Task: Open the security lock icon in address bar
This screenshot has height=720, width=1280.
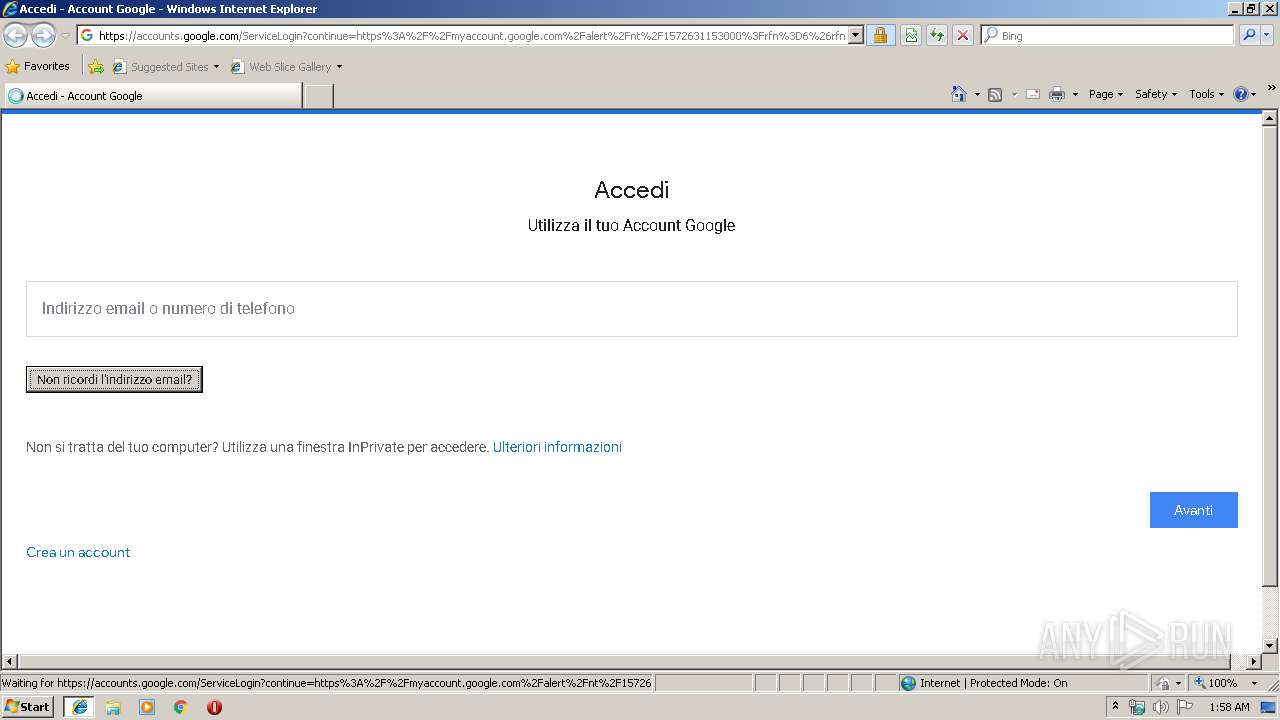Action: 880,36
